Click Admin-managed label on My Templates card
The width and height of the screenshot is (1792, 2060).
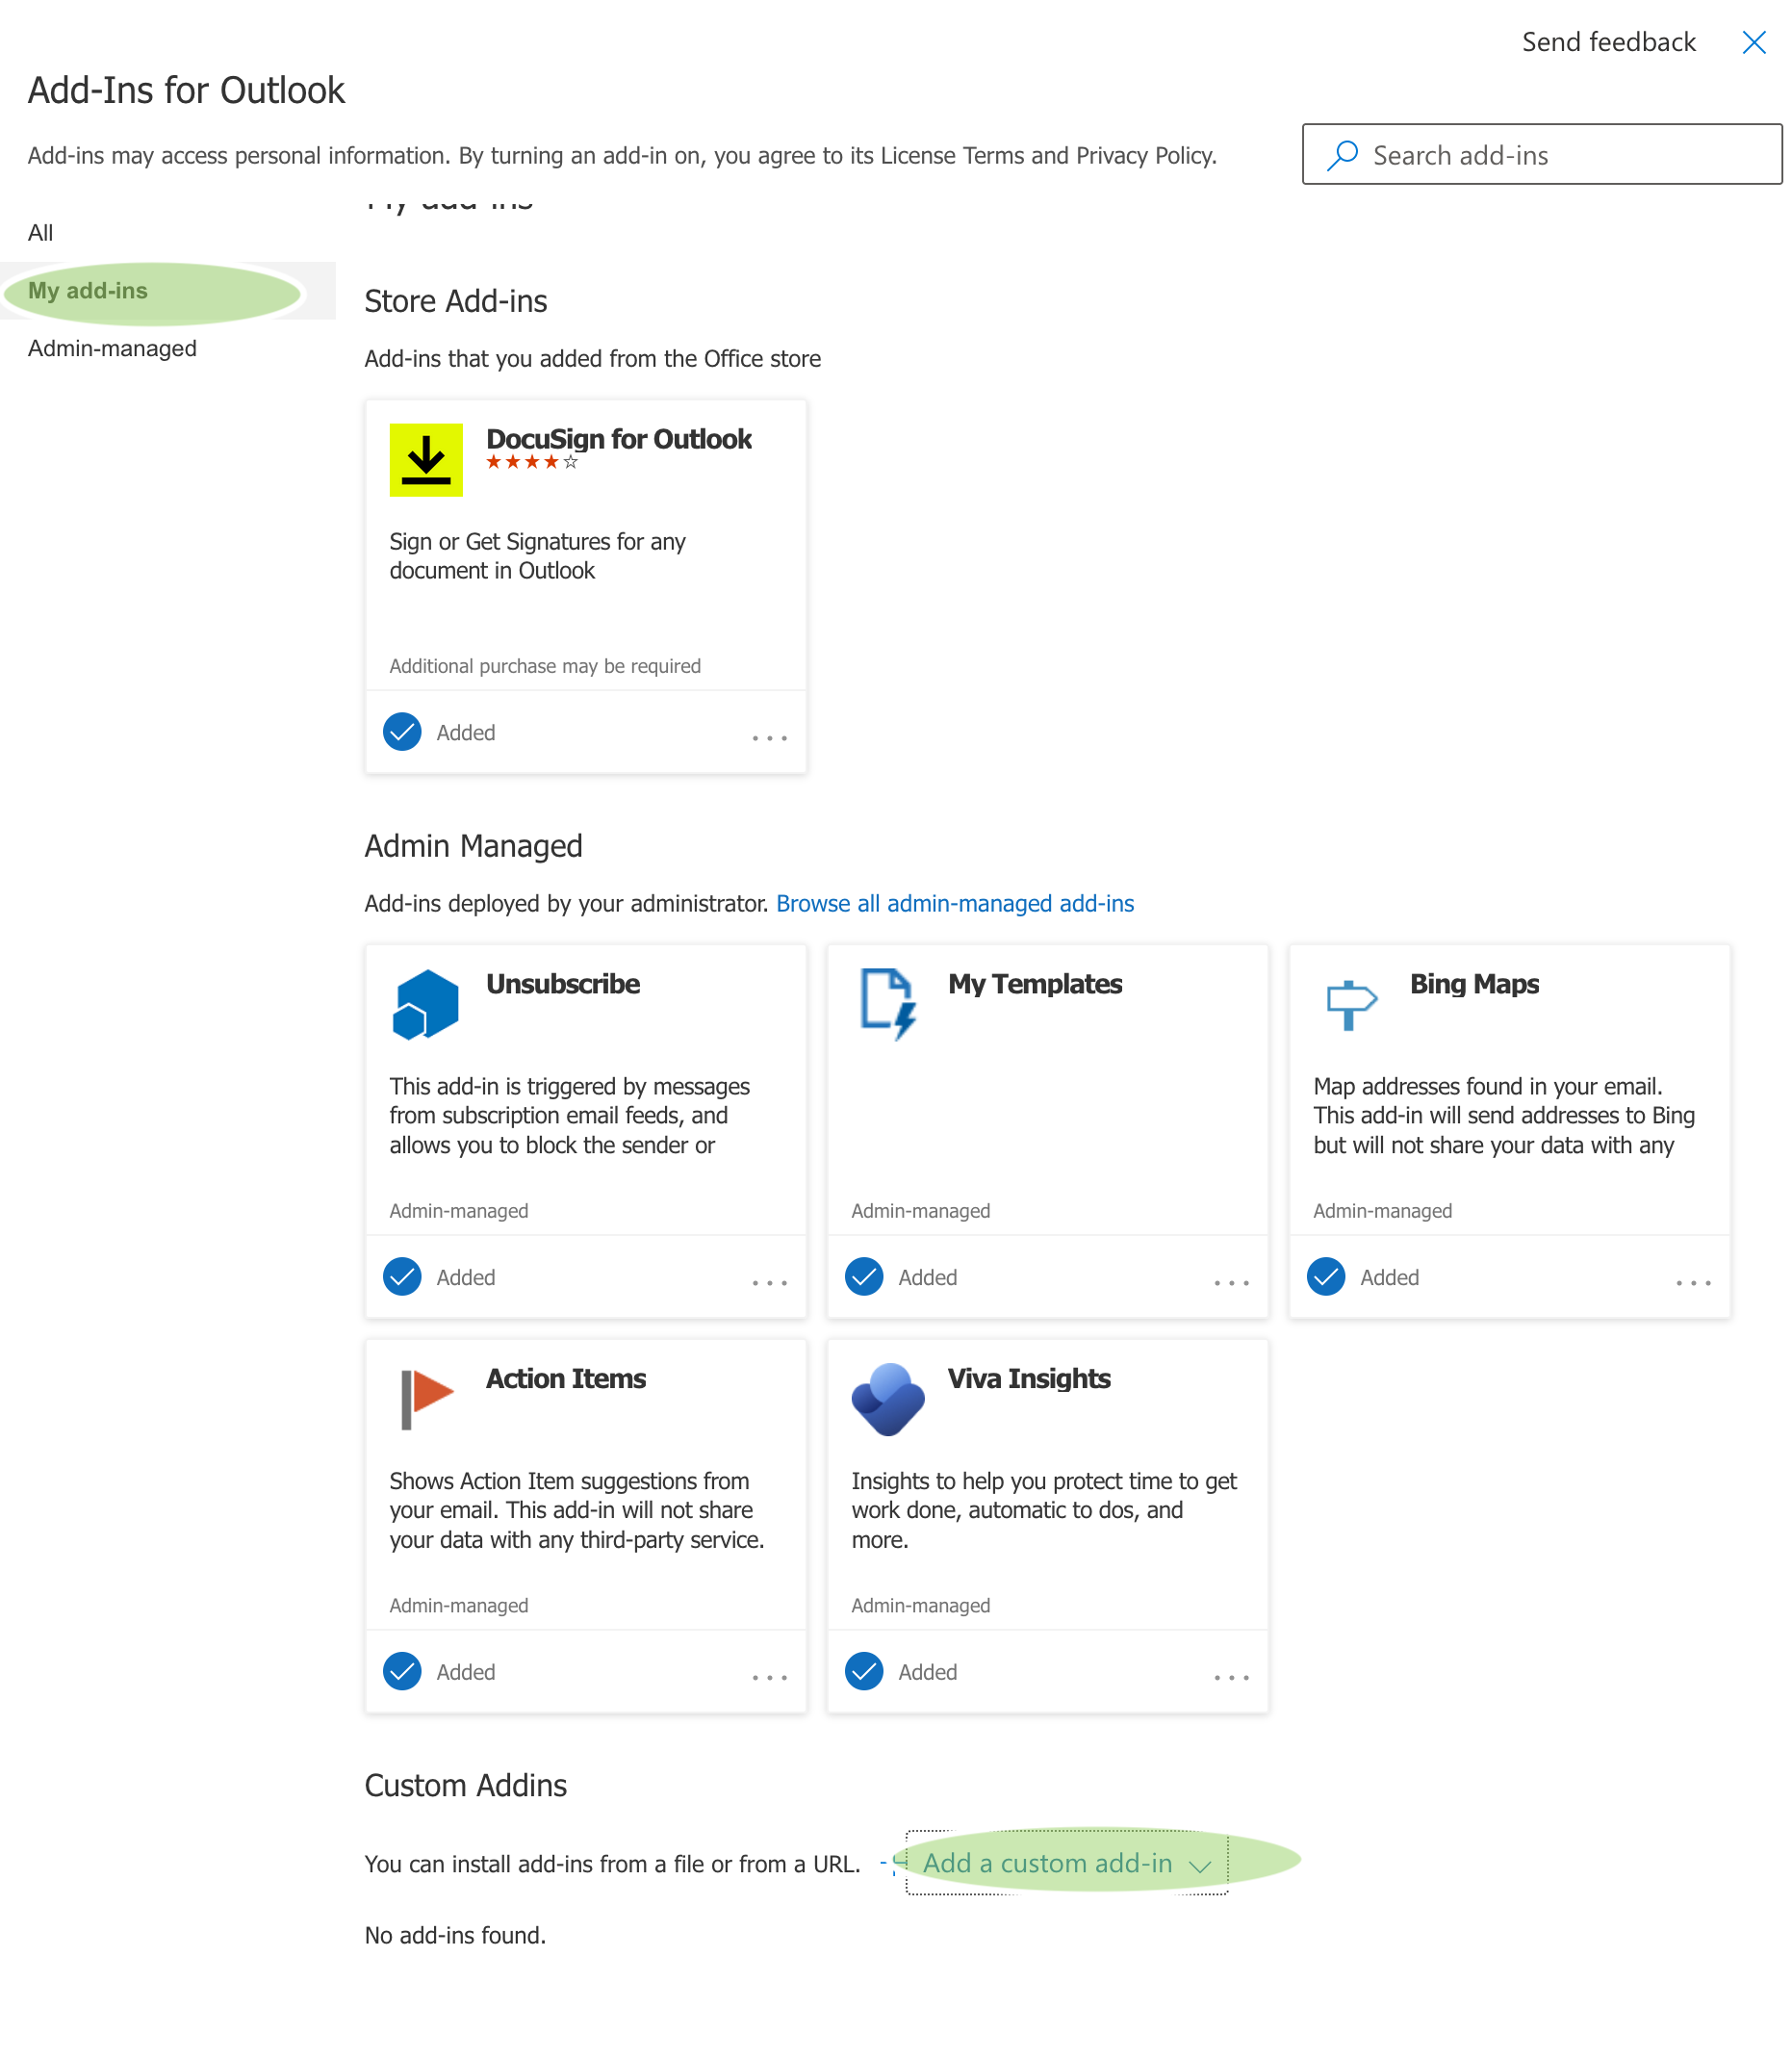pyautogui.click(x=920, y=1211)
